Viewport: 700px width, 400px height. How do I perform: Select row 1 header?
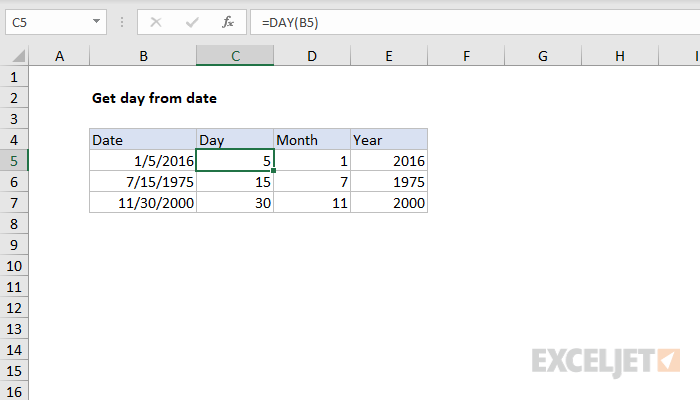click(x=14, y=77)
